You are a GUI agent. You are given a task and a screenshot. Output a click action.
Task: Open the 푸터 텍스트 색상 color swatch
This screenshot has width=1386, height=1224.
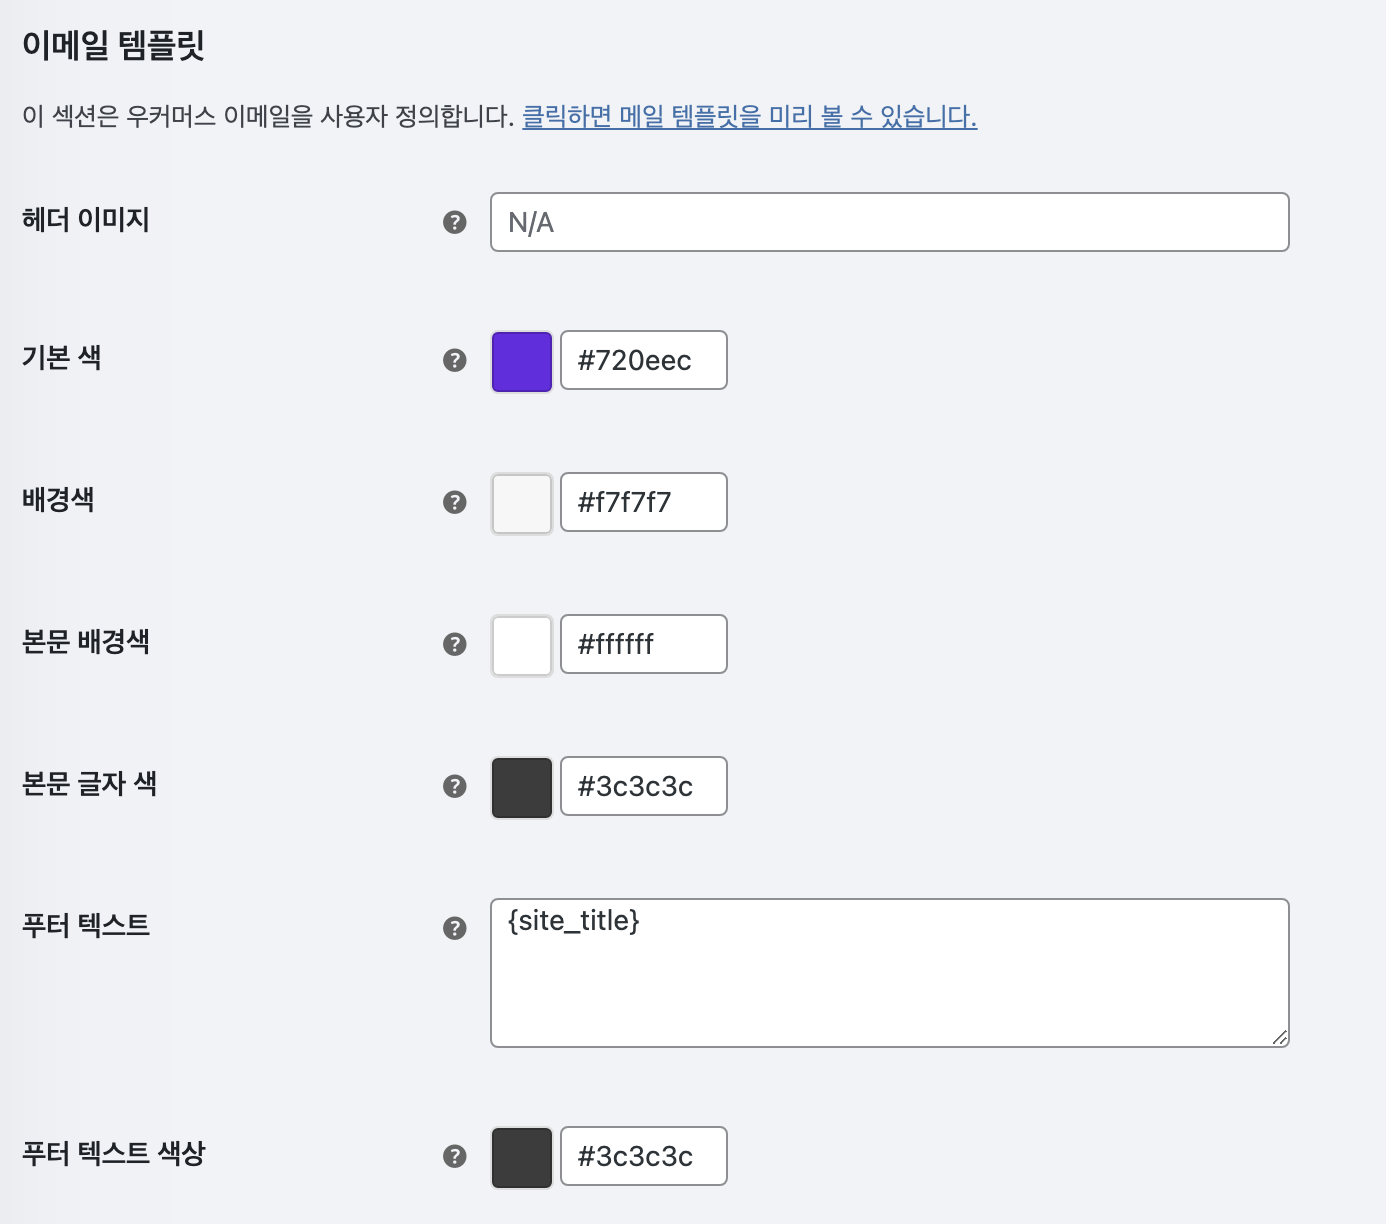coord(522,1157)
